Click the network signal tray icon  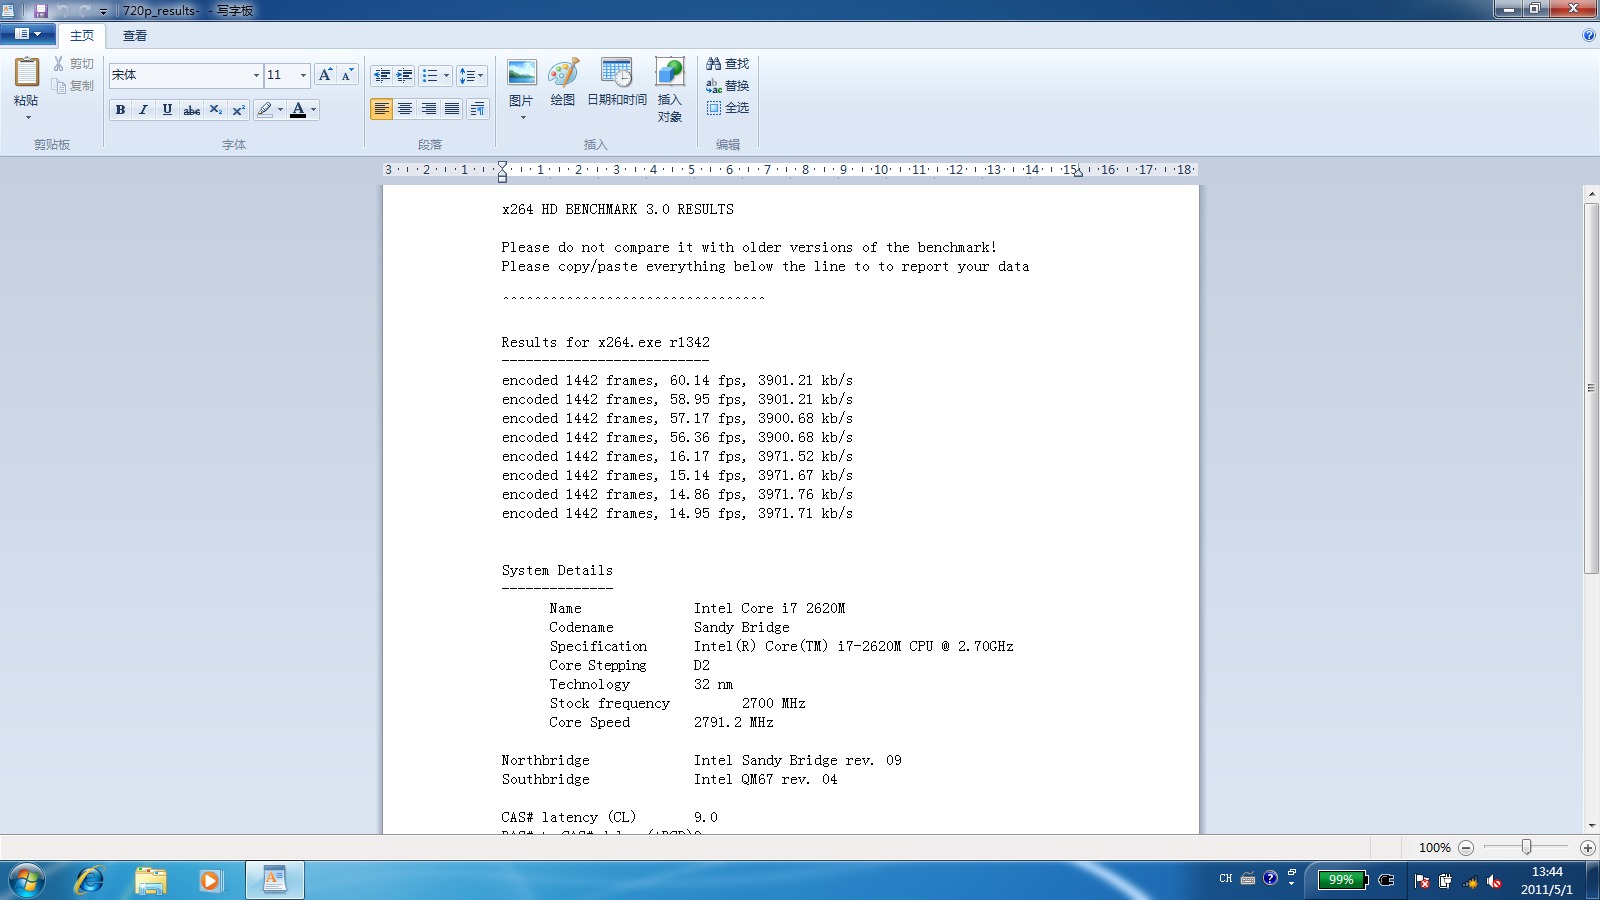point(1470,881)
